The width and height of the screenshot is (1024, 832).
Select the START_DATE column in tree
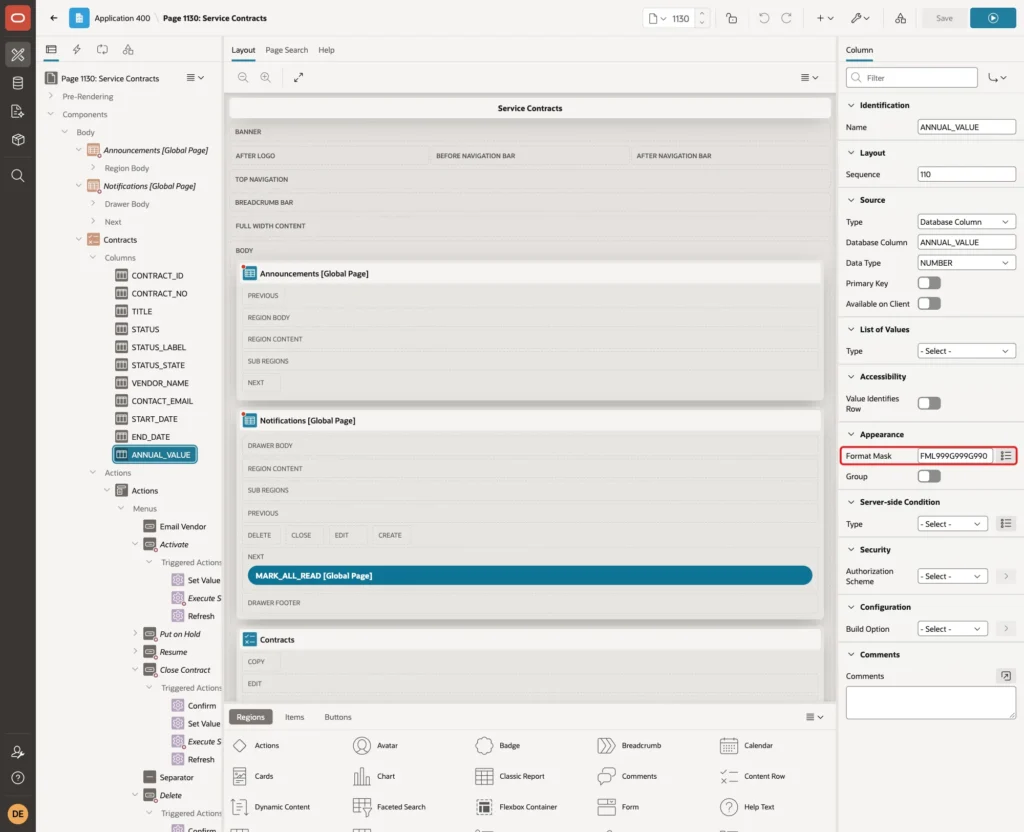point(154,419)
